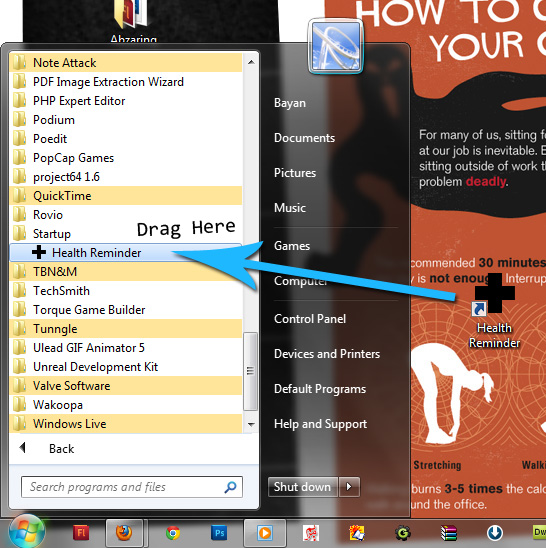
Task: Open Pictures from the Start menu
Action: click(x=295, y=173)
